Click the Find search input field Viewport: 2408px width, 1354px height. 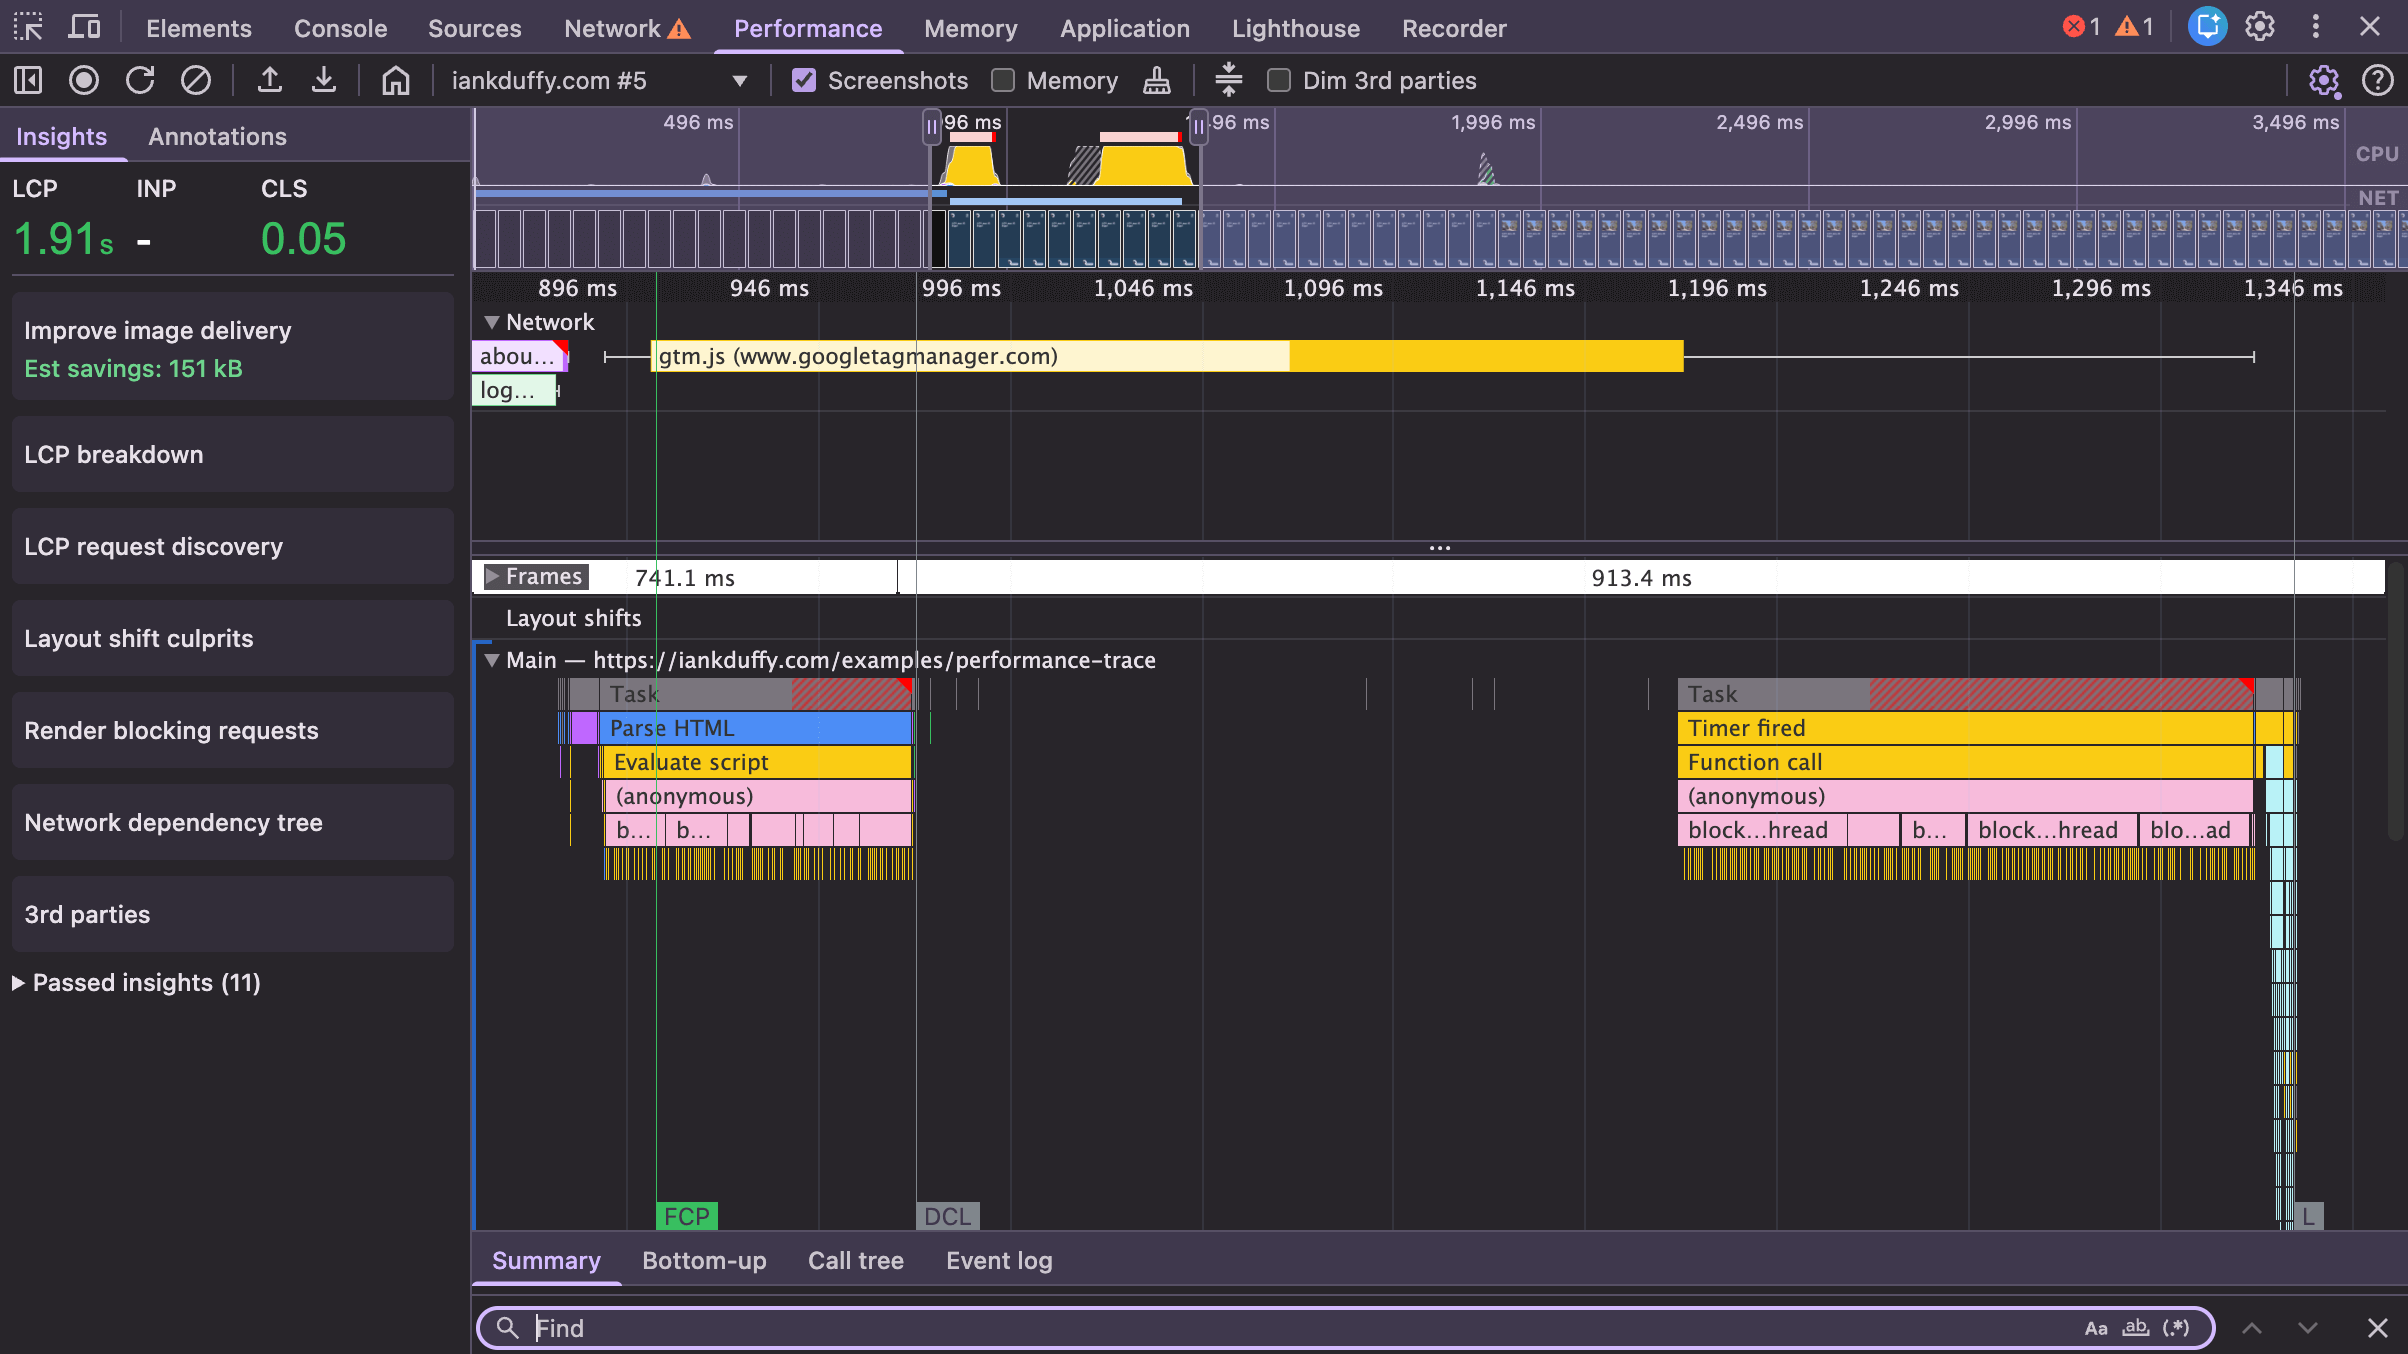[x=1300, y=1328]
